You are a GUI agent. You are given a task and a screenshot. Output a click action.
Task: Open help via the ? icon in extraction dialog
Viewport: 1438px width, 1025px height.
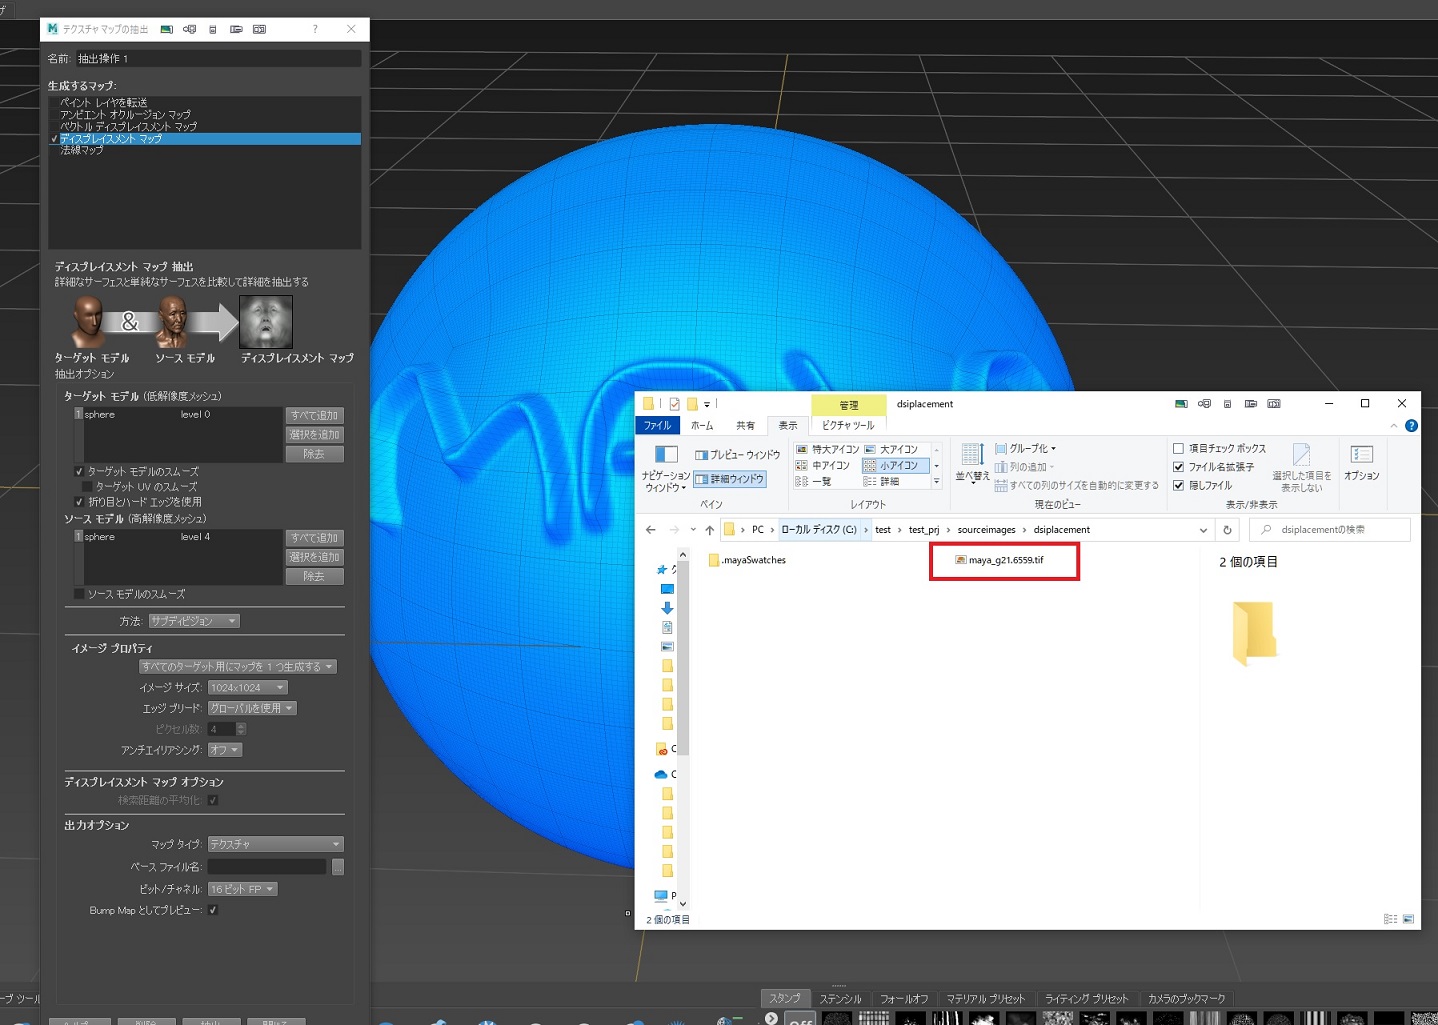[315, 29]
